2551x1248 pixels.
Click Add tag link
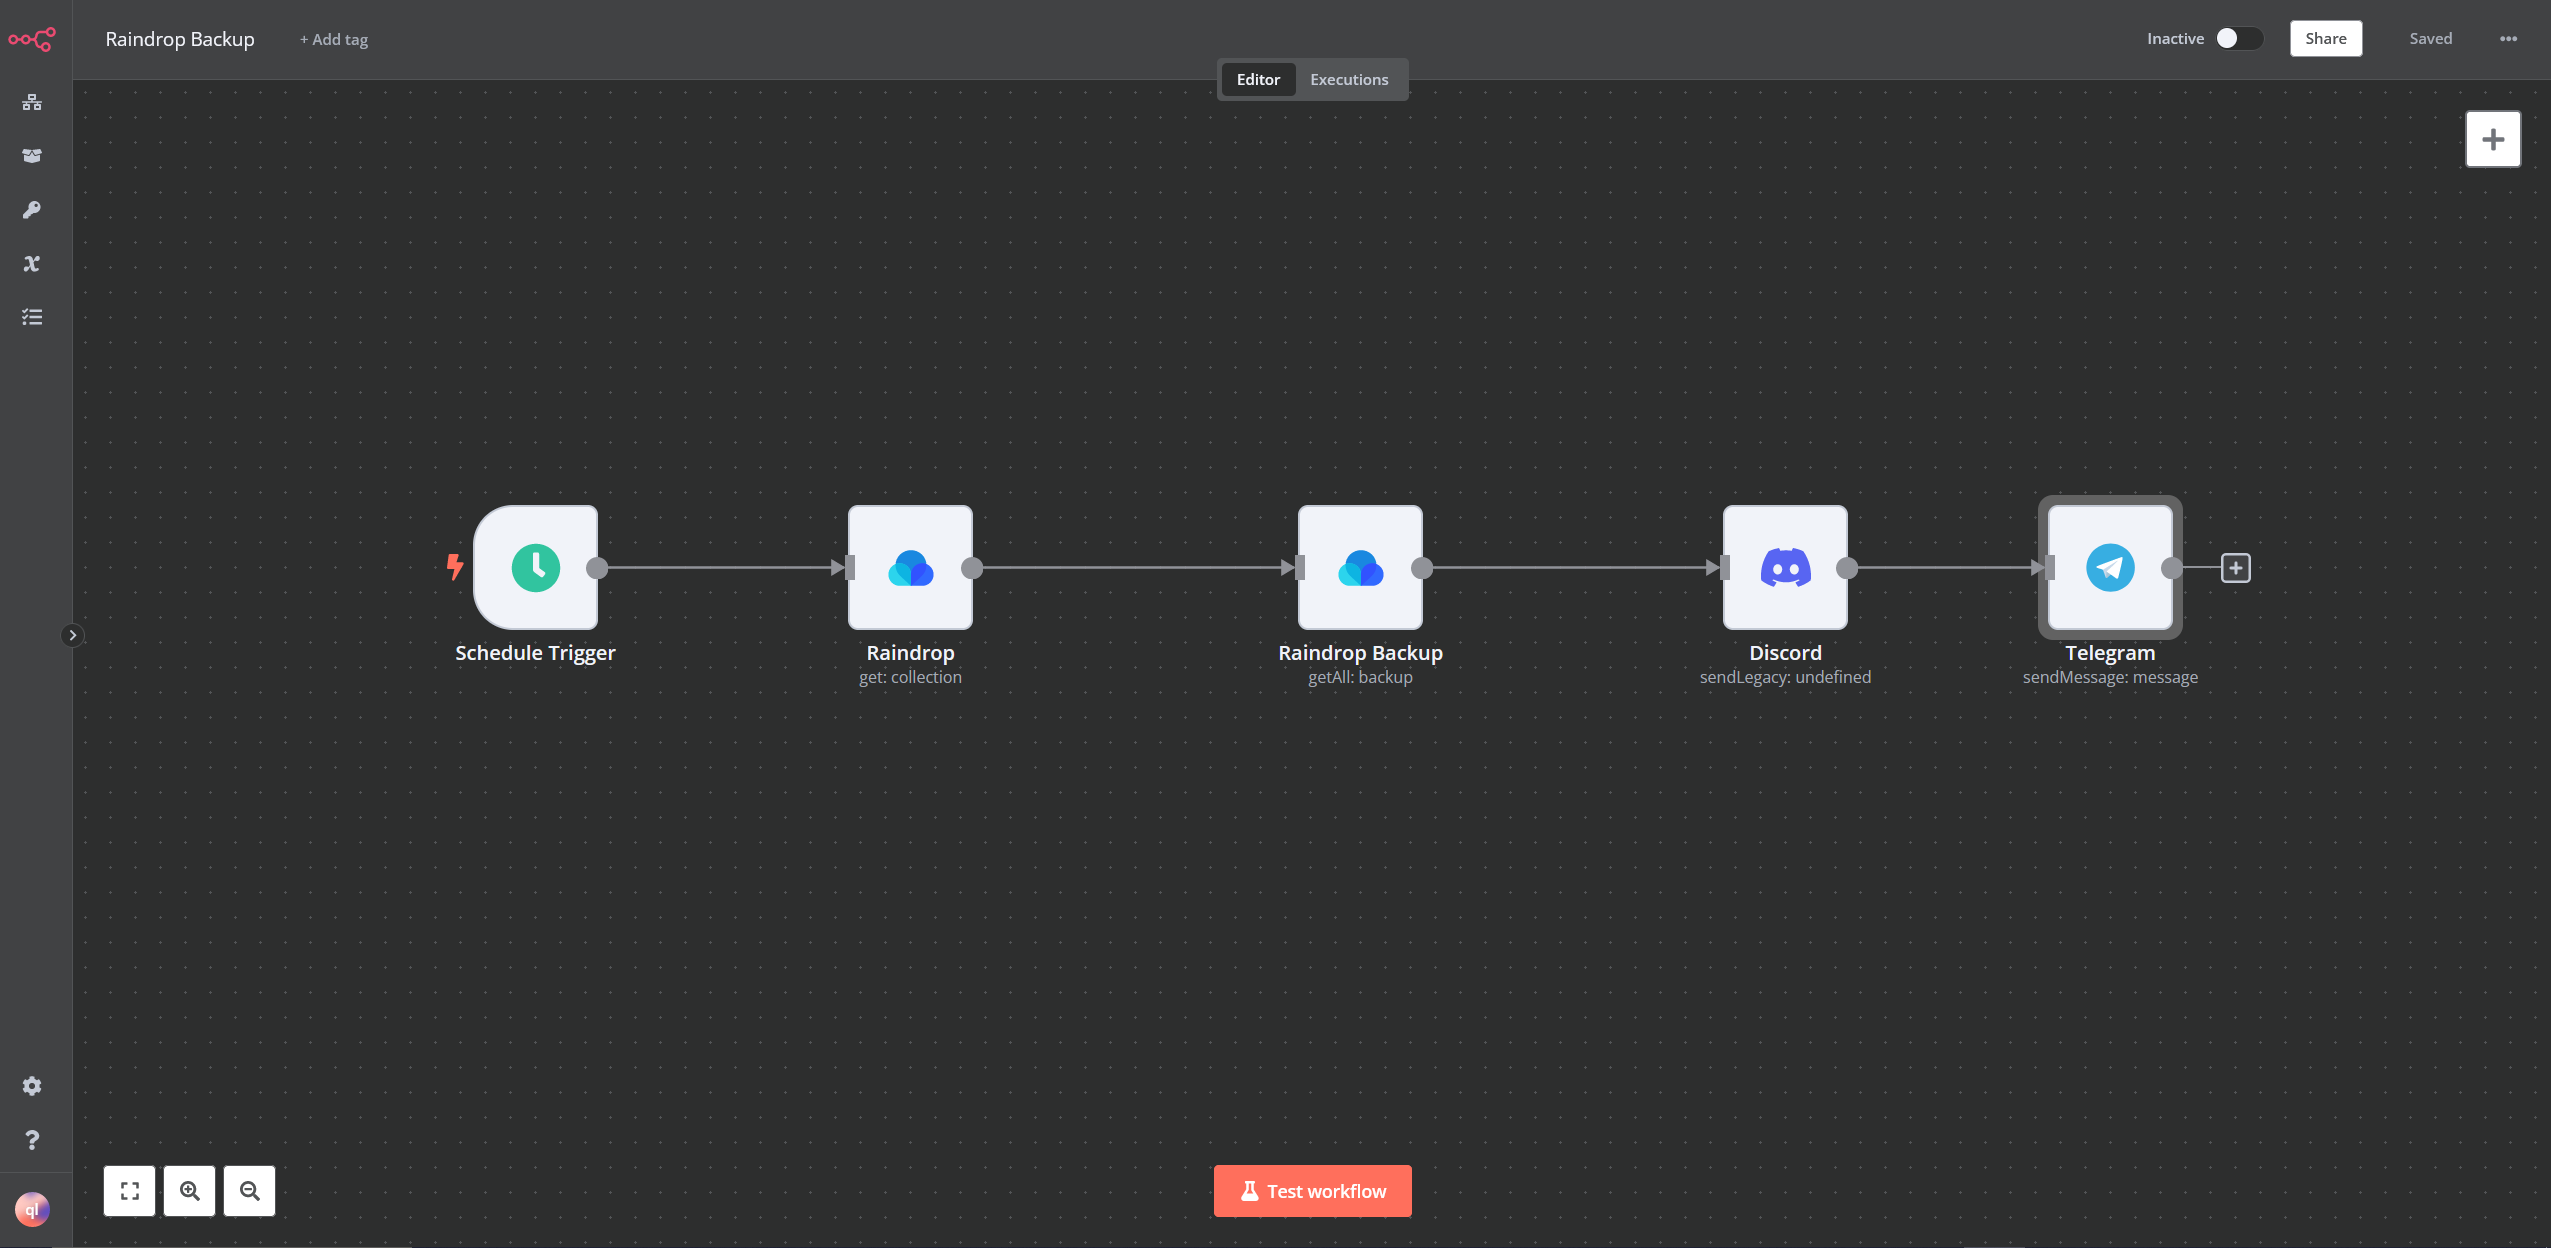pyautogui.click(x=334, y=39)
